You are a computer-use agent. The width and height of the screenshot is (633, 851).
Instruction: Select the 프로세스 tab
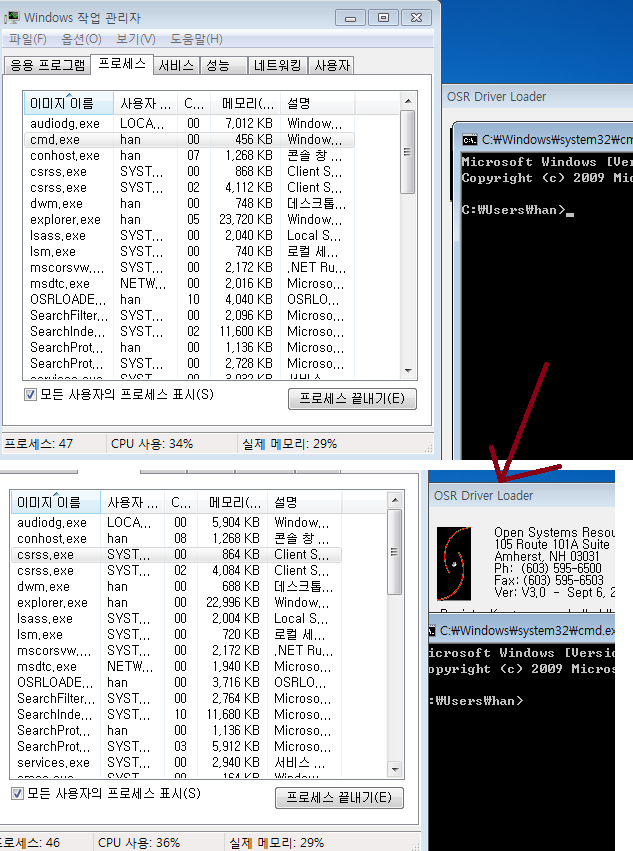coord(122,64)
